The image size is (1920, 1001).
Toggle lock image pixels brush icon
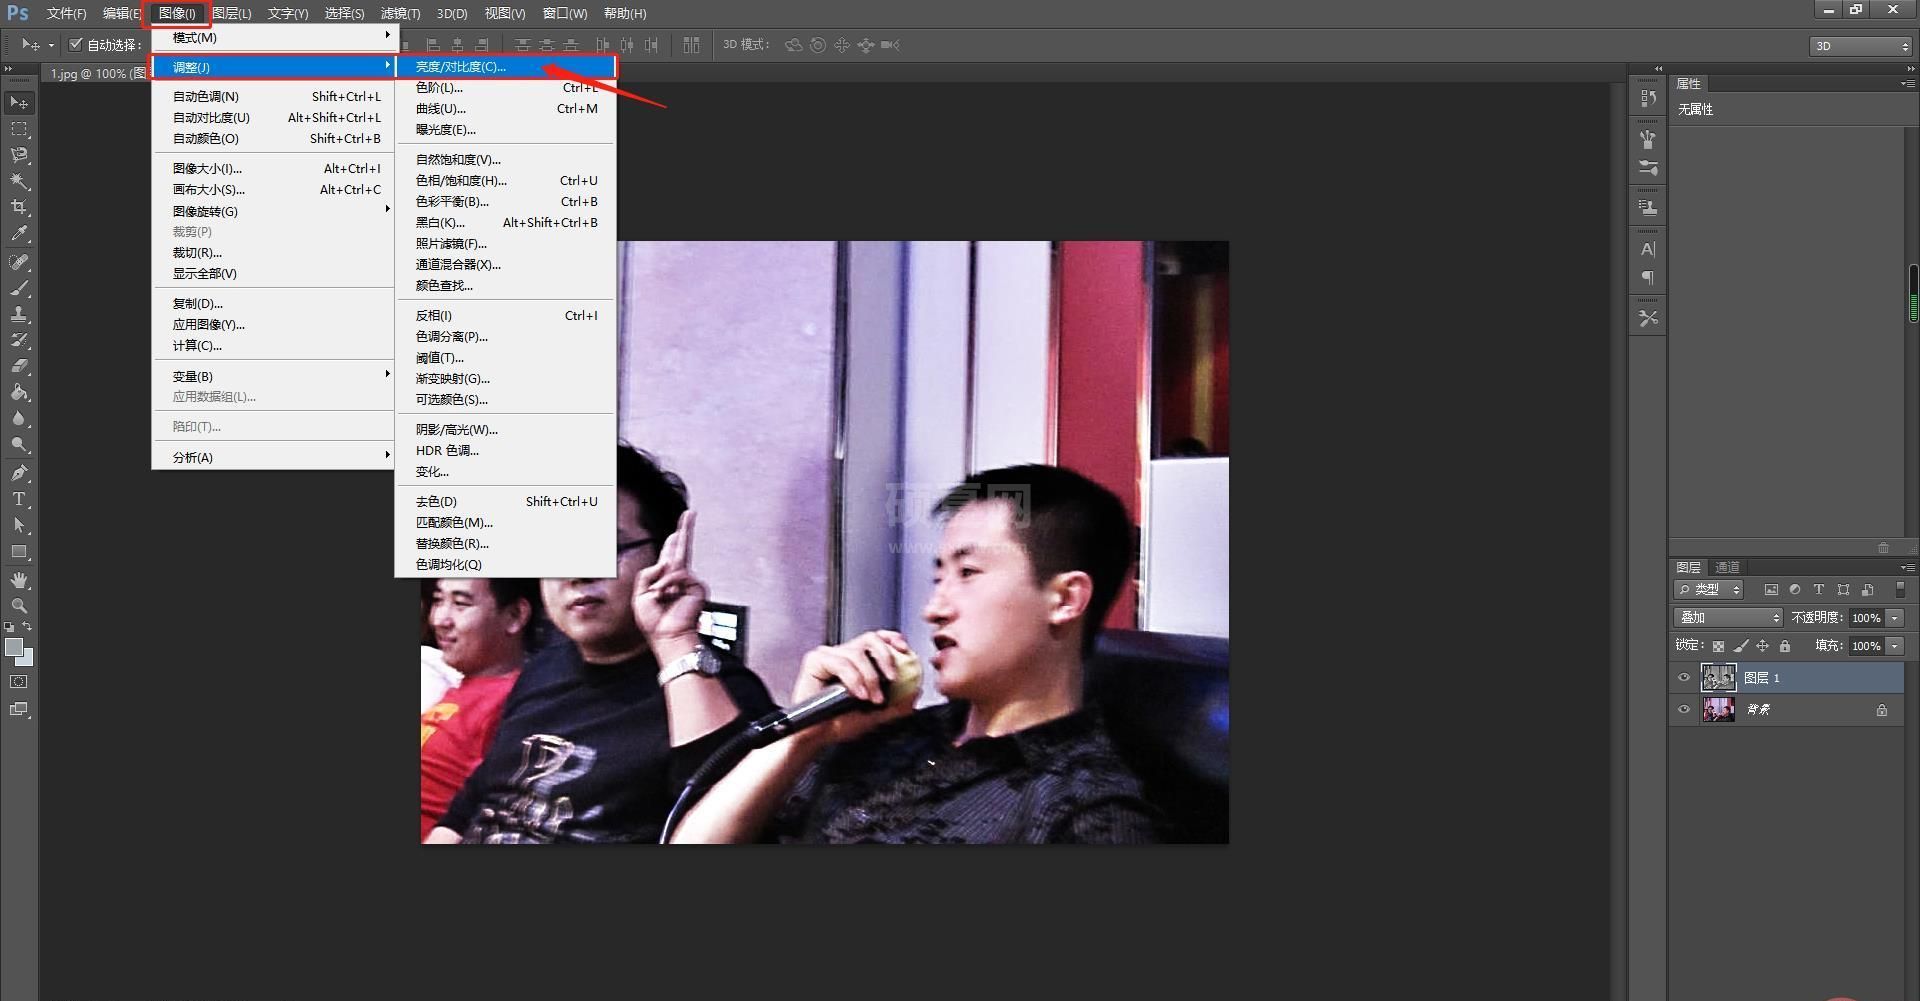[1741, 646]
